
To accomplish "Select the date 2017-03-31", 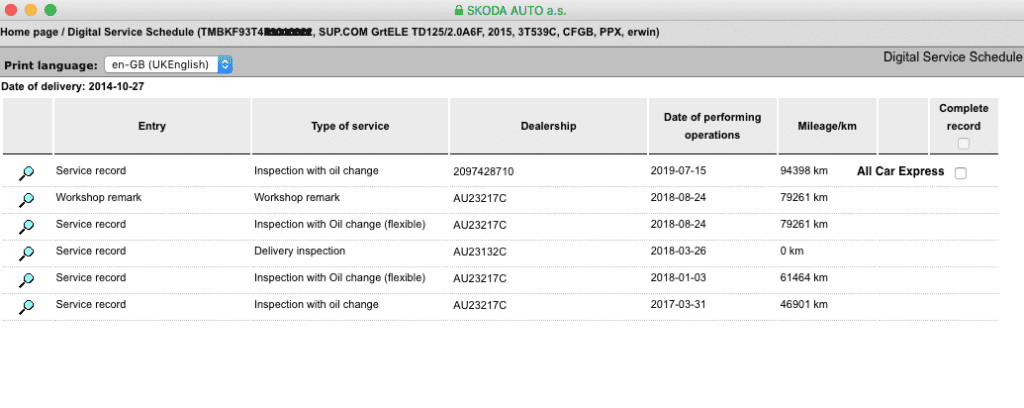I will [x=679, y=304].
